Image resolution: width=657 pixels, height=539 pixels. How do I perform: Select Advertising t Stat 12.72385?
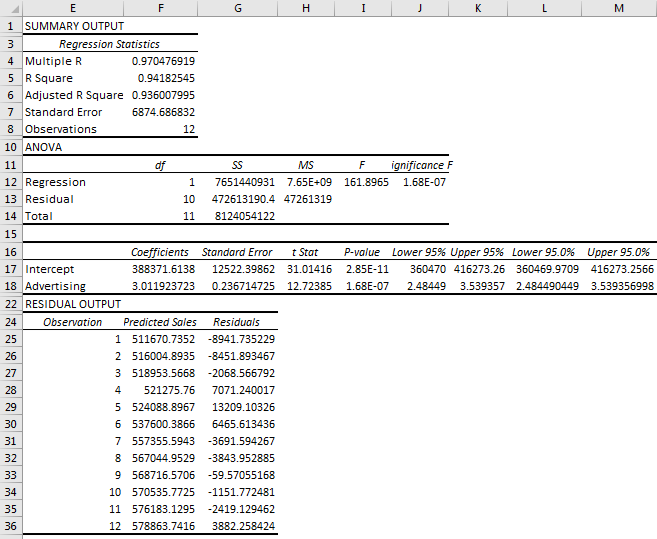pyautogui.click(x=309, y=286)
